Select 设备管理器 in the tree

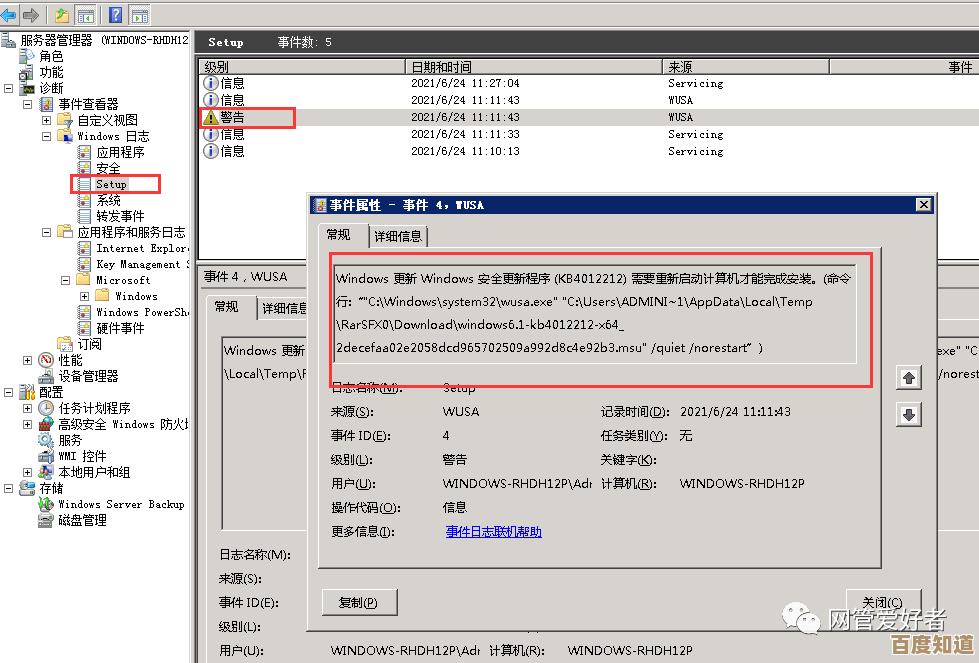[88, 376]
